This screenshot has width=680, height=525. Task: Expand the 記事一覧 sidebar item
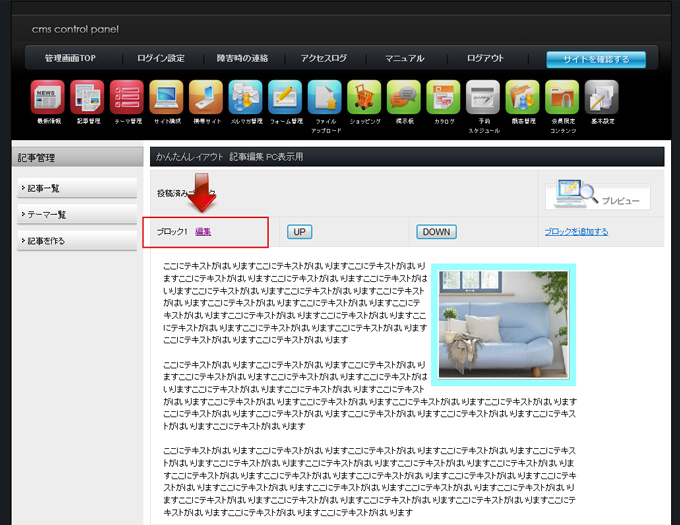pos(77,188)
